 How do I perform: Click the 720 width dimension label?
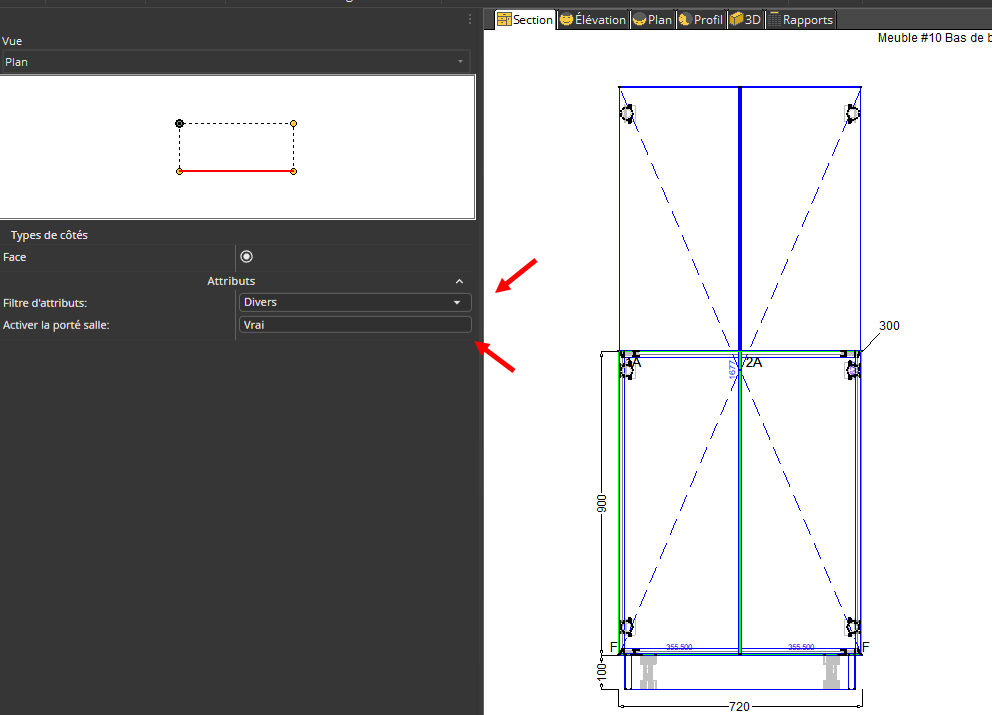pyautogui.click(x=739, y=706)
